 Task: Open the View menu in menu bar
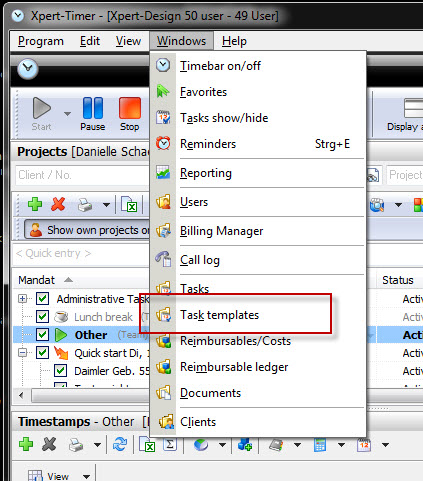click(128, 41)
